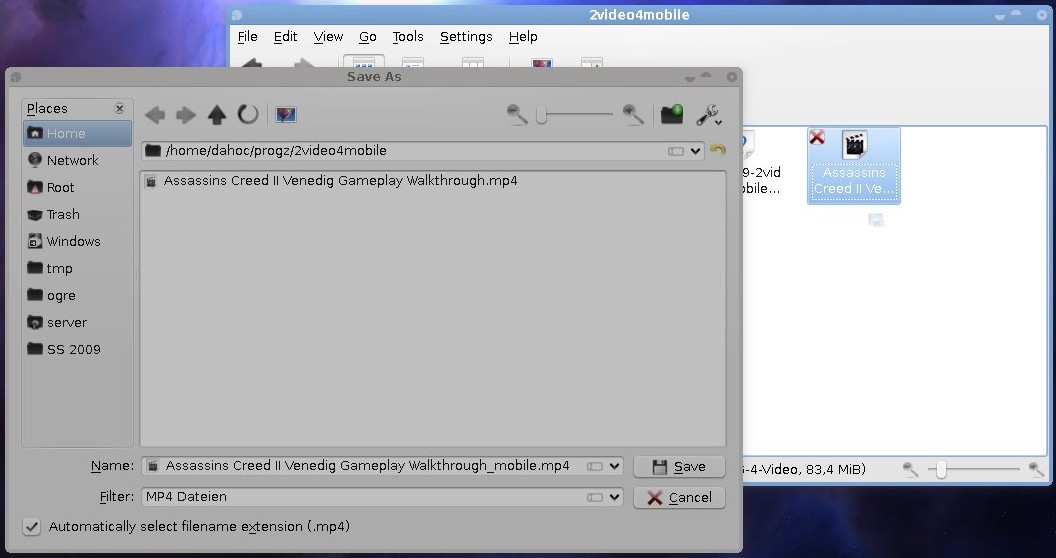1056x558 pixels.
Task: Zoom in icon in Save As toolbar
Action: [633, 114]
